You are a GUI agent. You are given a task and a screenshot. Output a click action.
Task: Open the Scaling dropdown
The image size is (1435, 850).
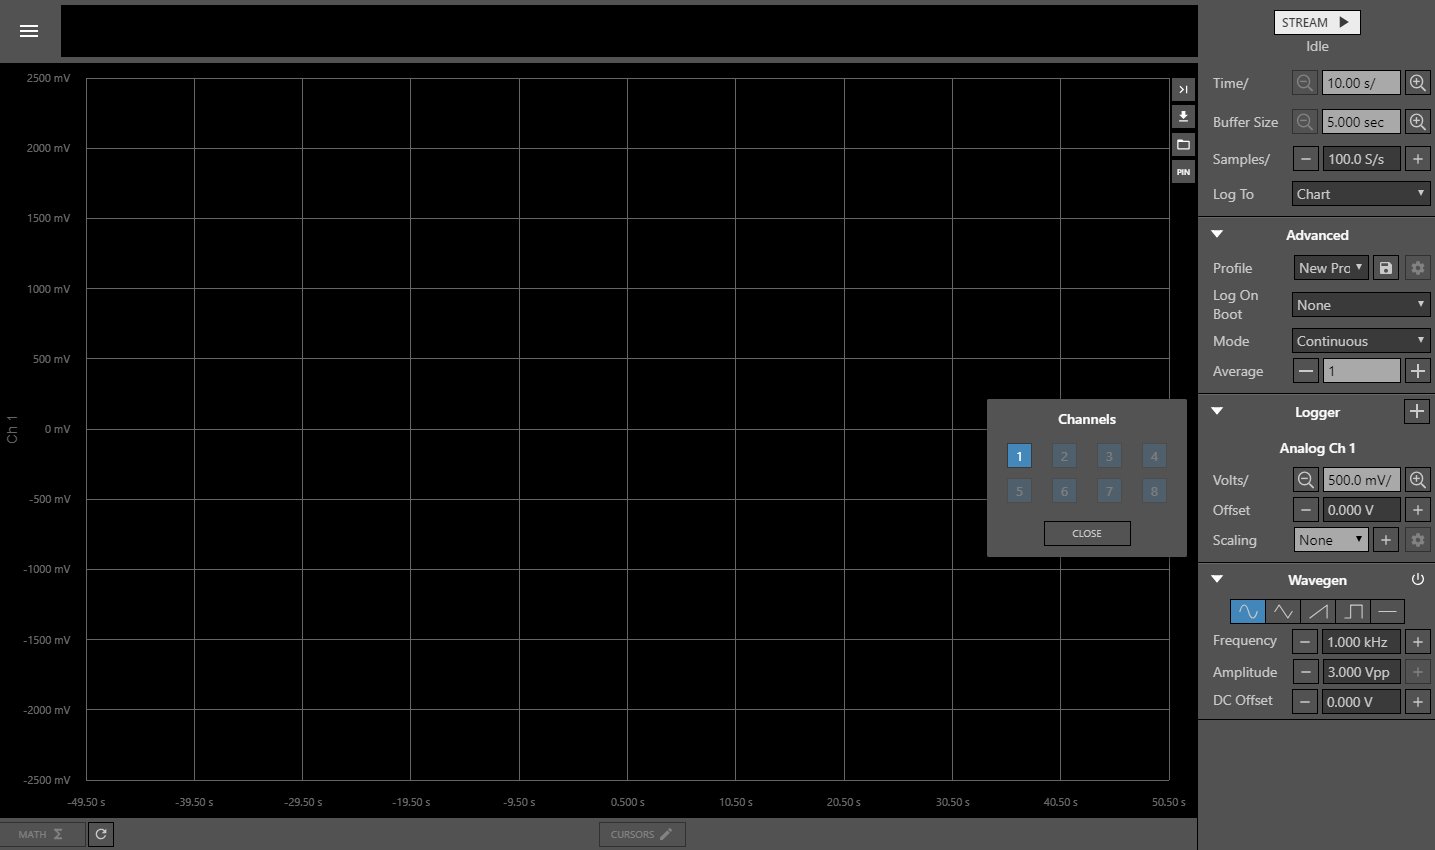tap(1331, 540)
